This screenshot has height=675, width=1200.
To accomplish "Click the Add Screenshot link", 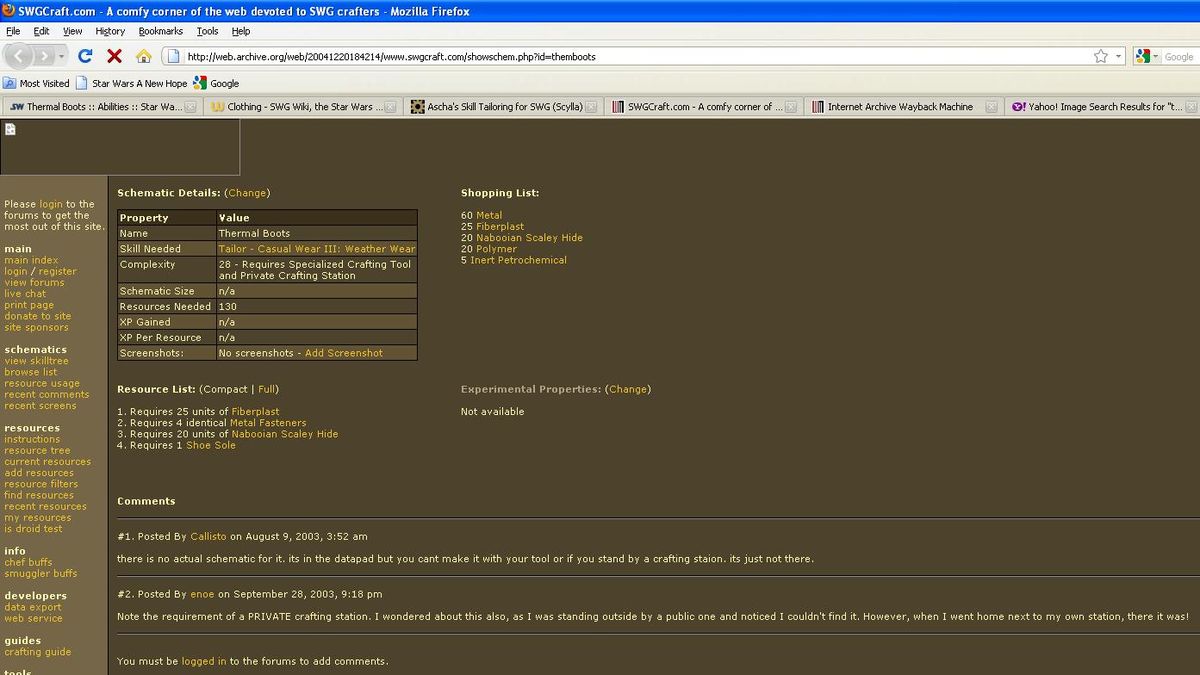I will [x=344, y=353].
